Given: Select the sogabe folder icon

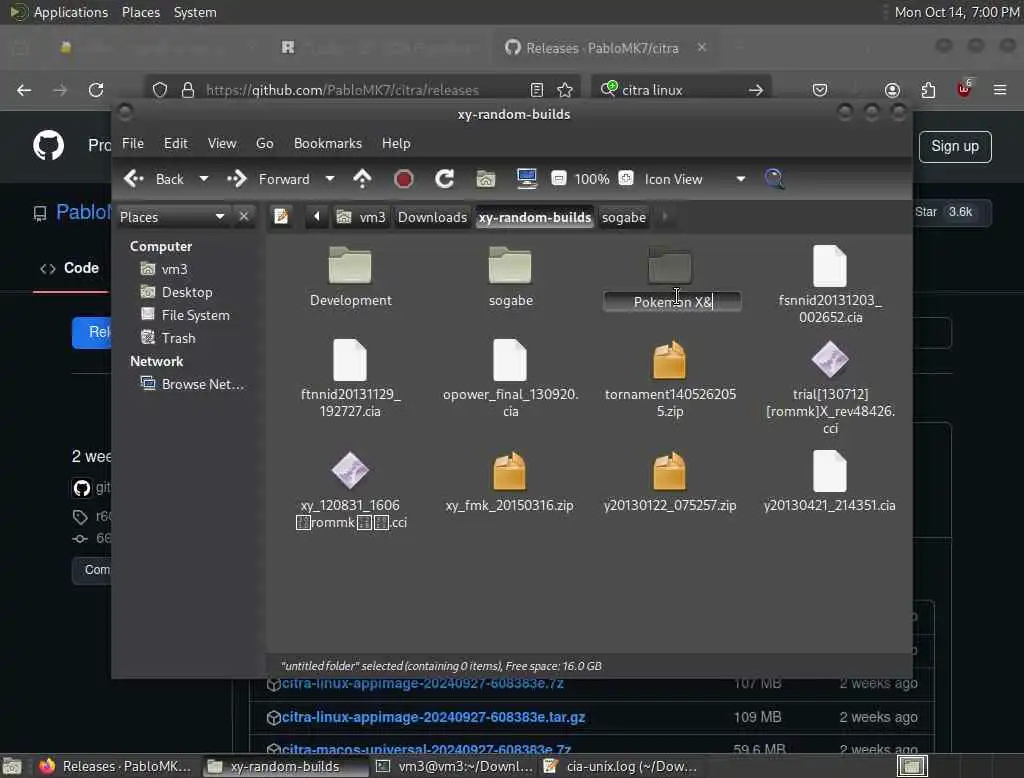Looking at the screenshot, I should pos(510,267).
